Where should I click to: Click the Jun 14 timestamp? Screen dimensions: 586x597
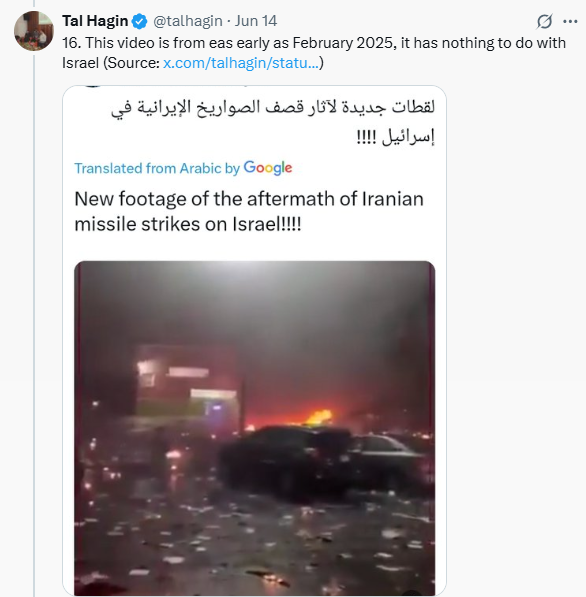256,21
